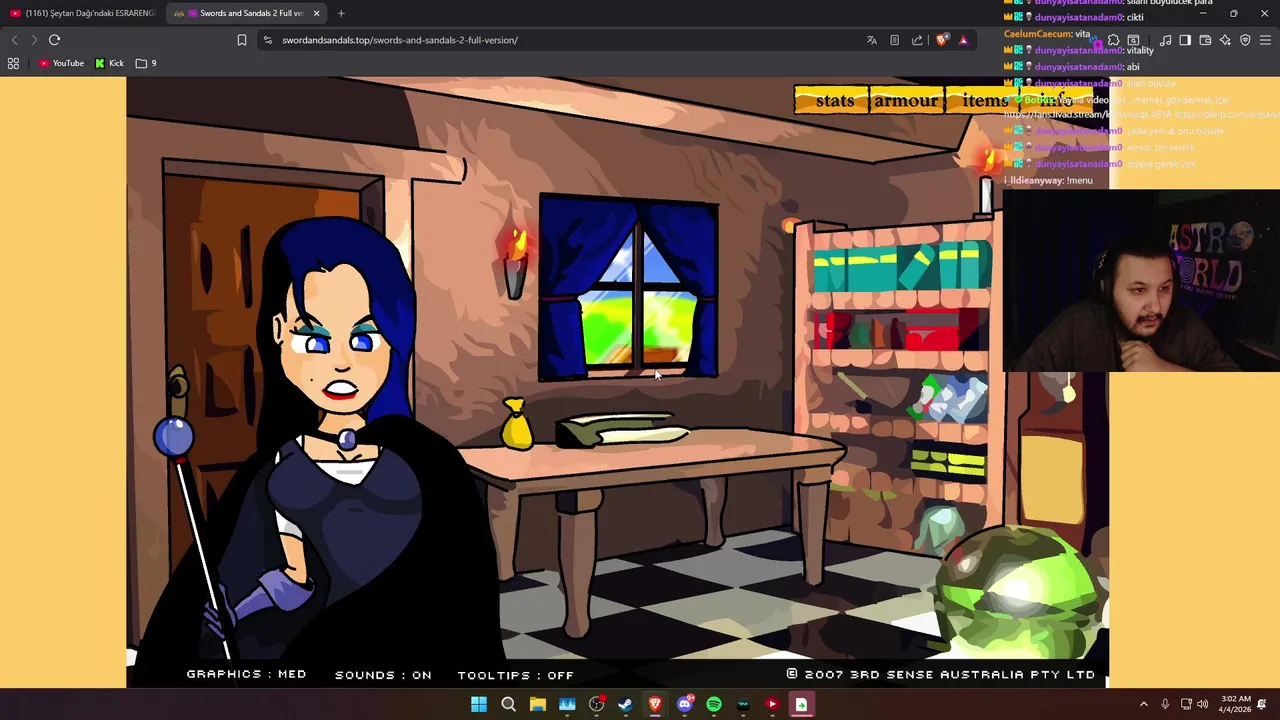
Task: Open OBS Studio from taskbar
Action: point(597,704)
